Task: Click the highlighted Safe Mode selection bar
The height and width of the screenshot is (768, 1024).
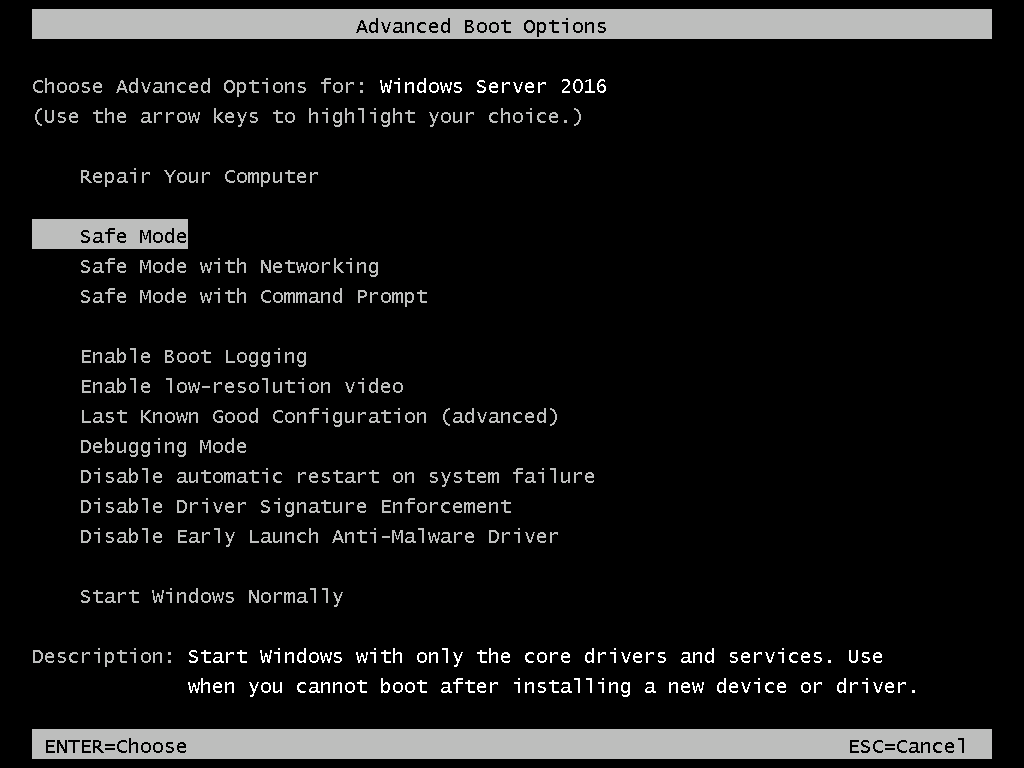Action: click(x=110, y=235)
